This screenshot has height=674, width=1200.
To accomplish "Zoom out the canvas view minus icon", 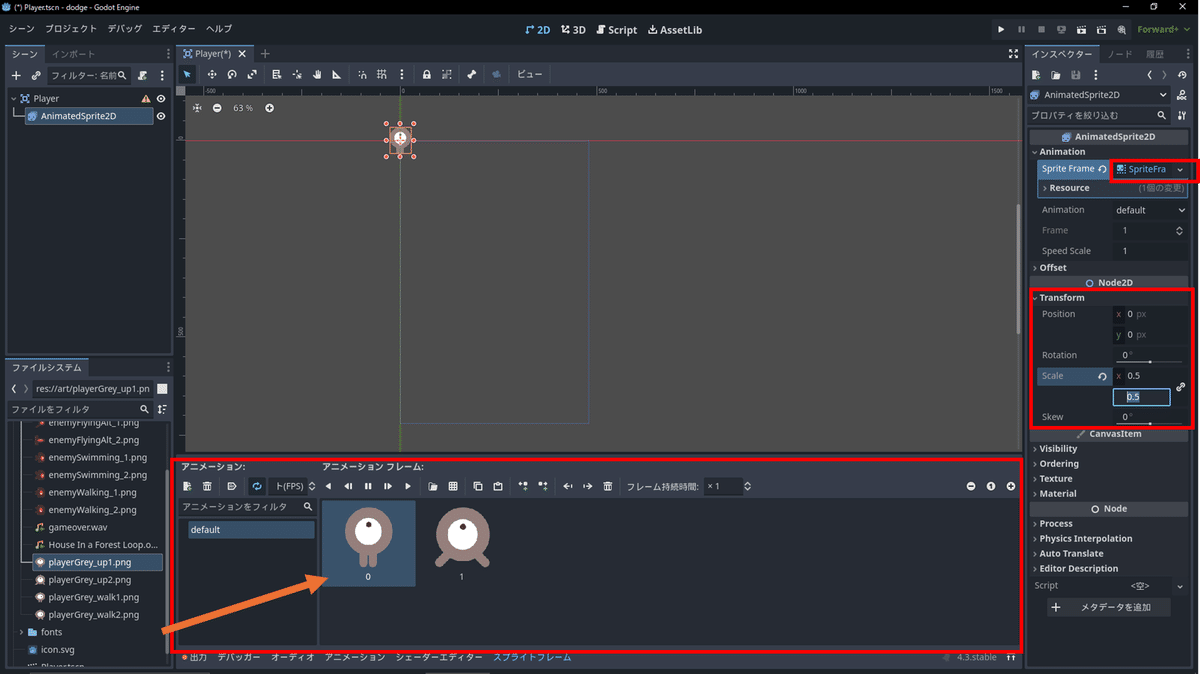I will [x=217, y=108].
